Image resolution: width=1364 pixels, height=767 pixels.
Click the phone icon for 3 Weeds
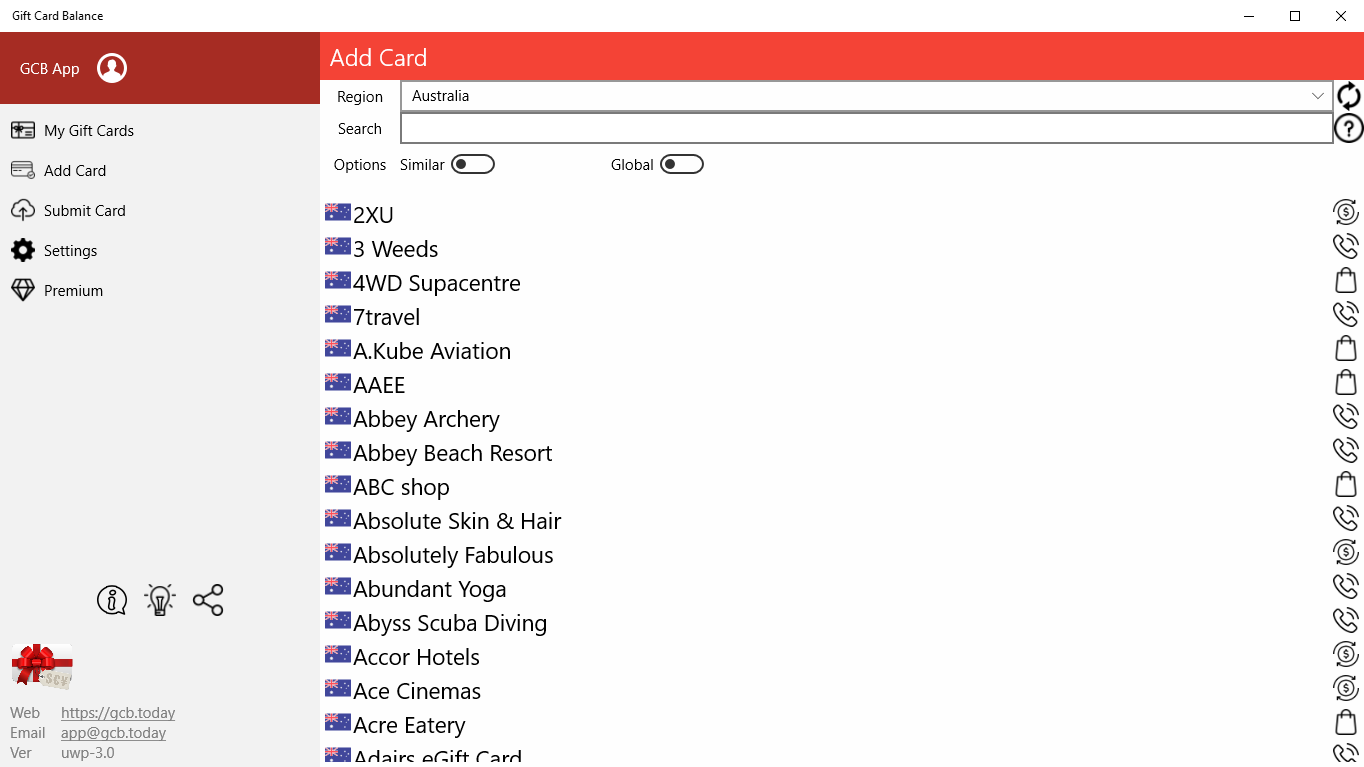coord(1346,246)
